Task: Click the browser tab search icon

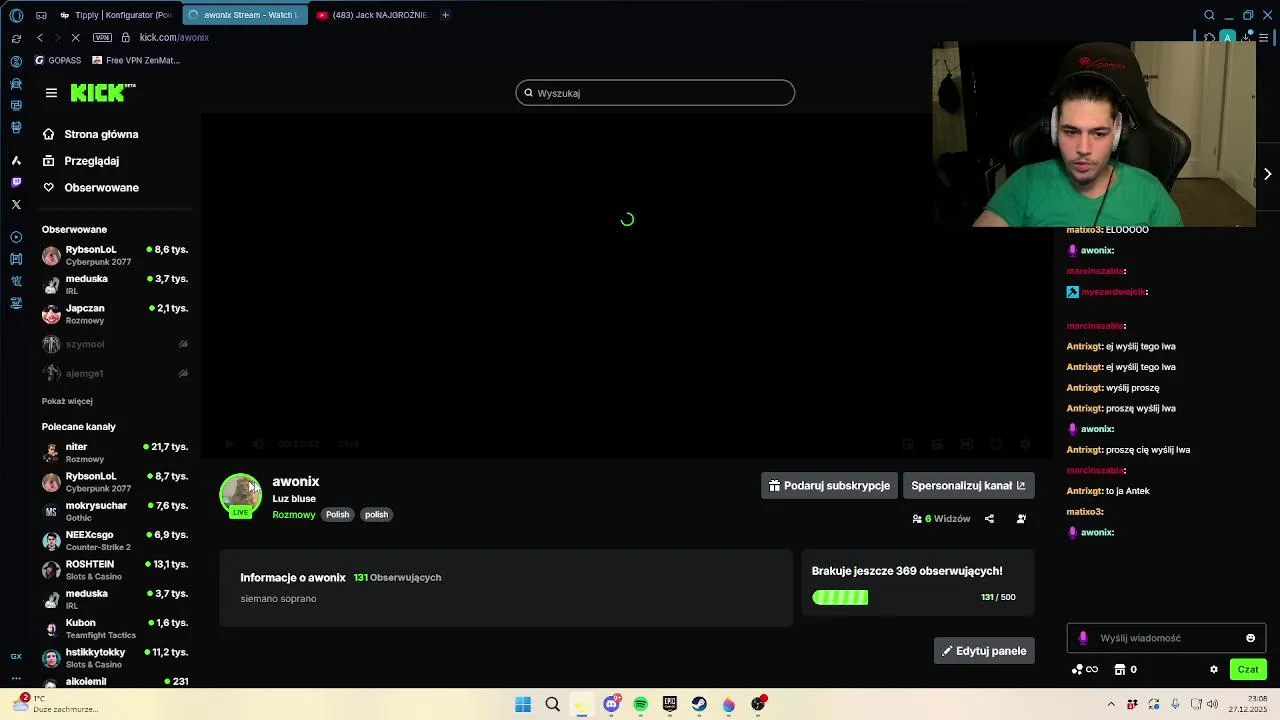Action: click(x=1209, y=15)
